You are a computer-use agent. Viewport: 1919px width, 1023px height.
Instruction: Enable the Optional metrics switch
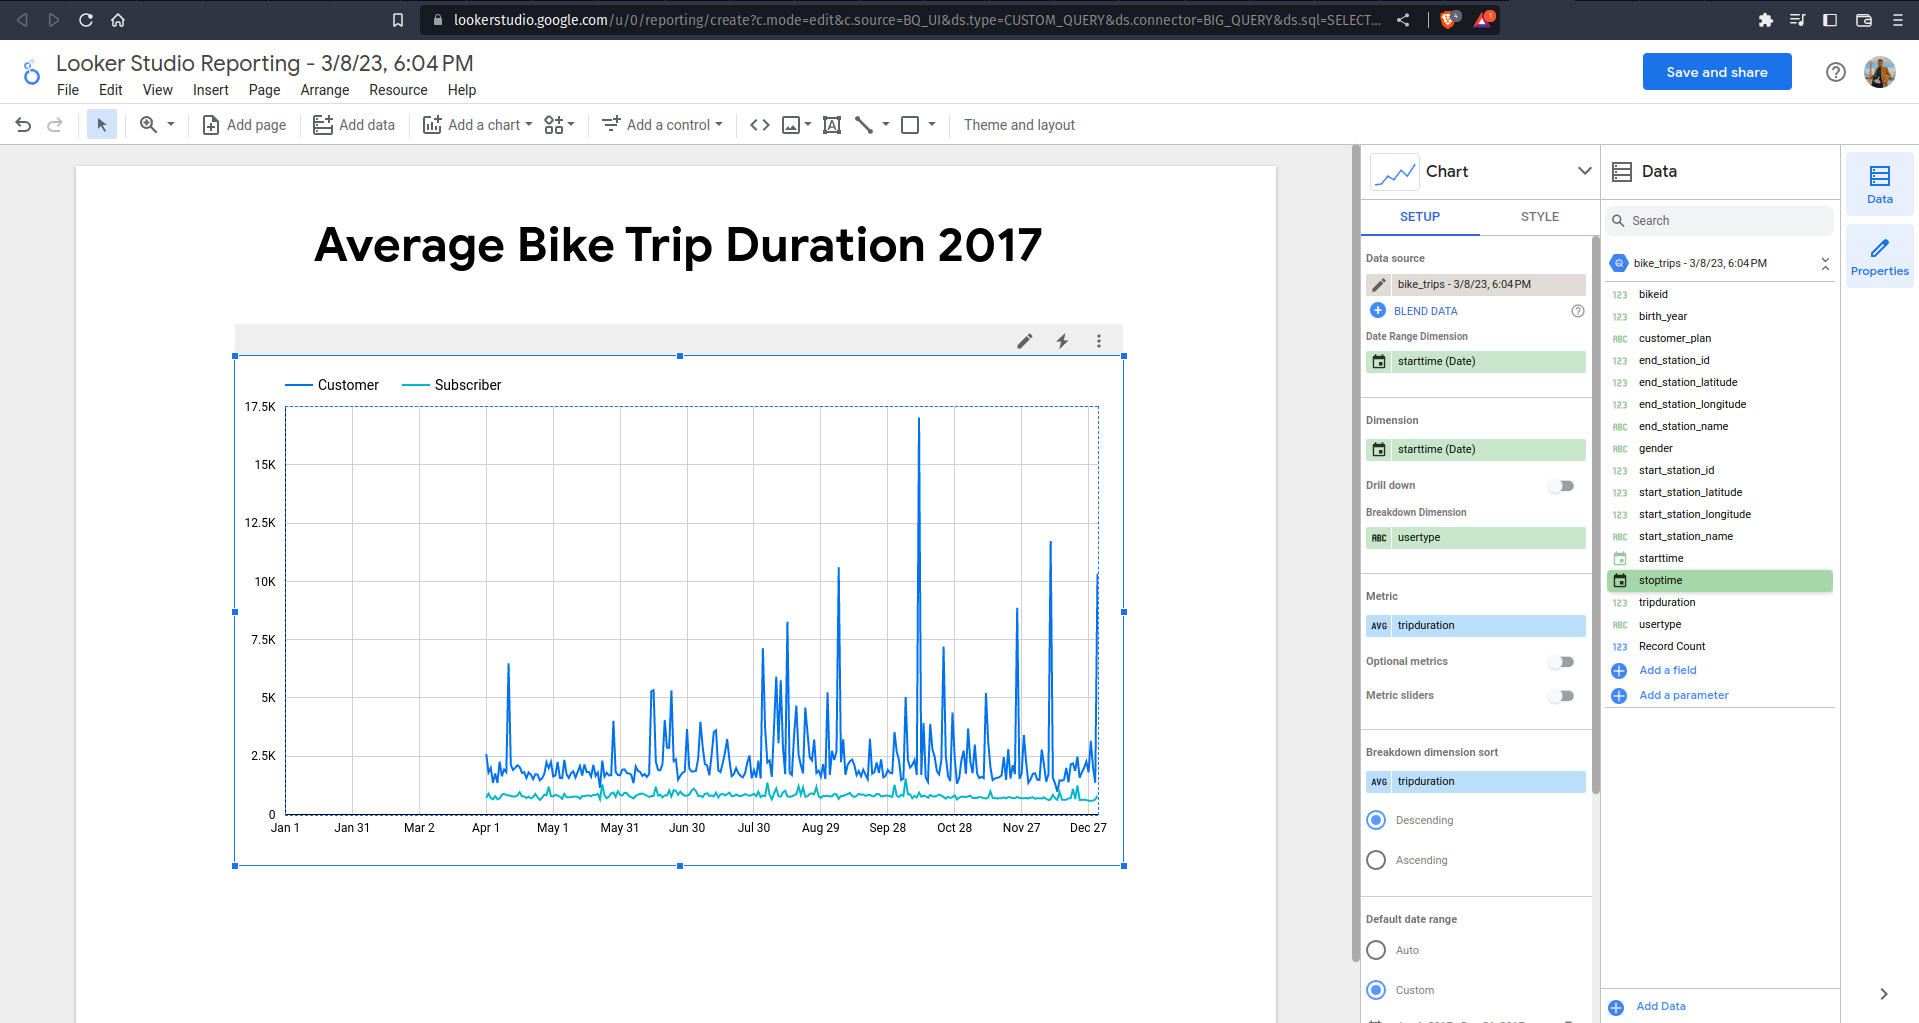point(1561,662)
